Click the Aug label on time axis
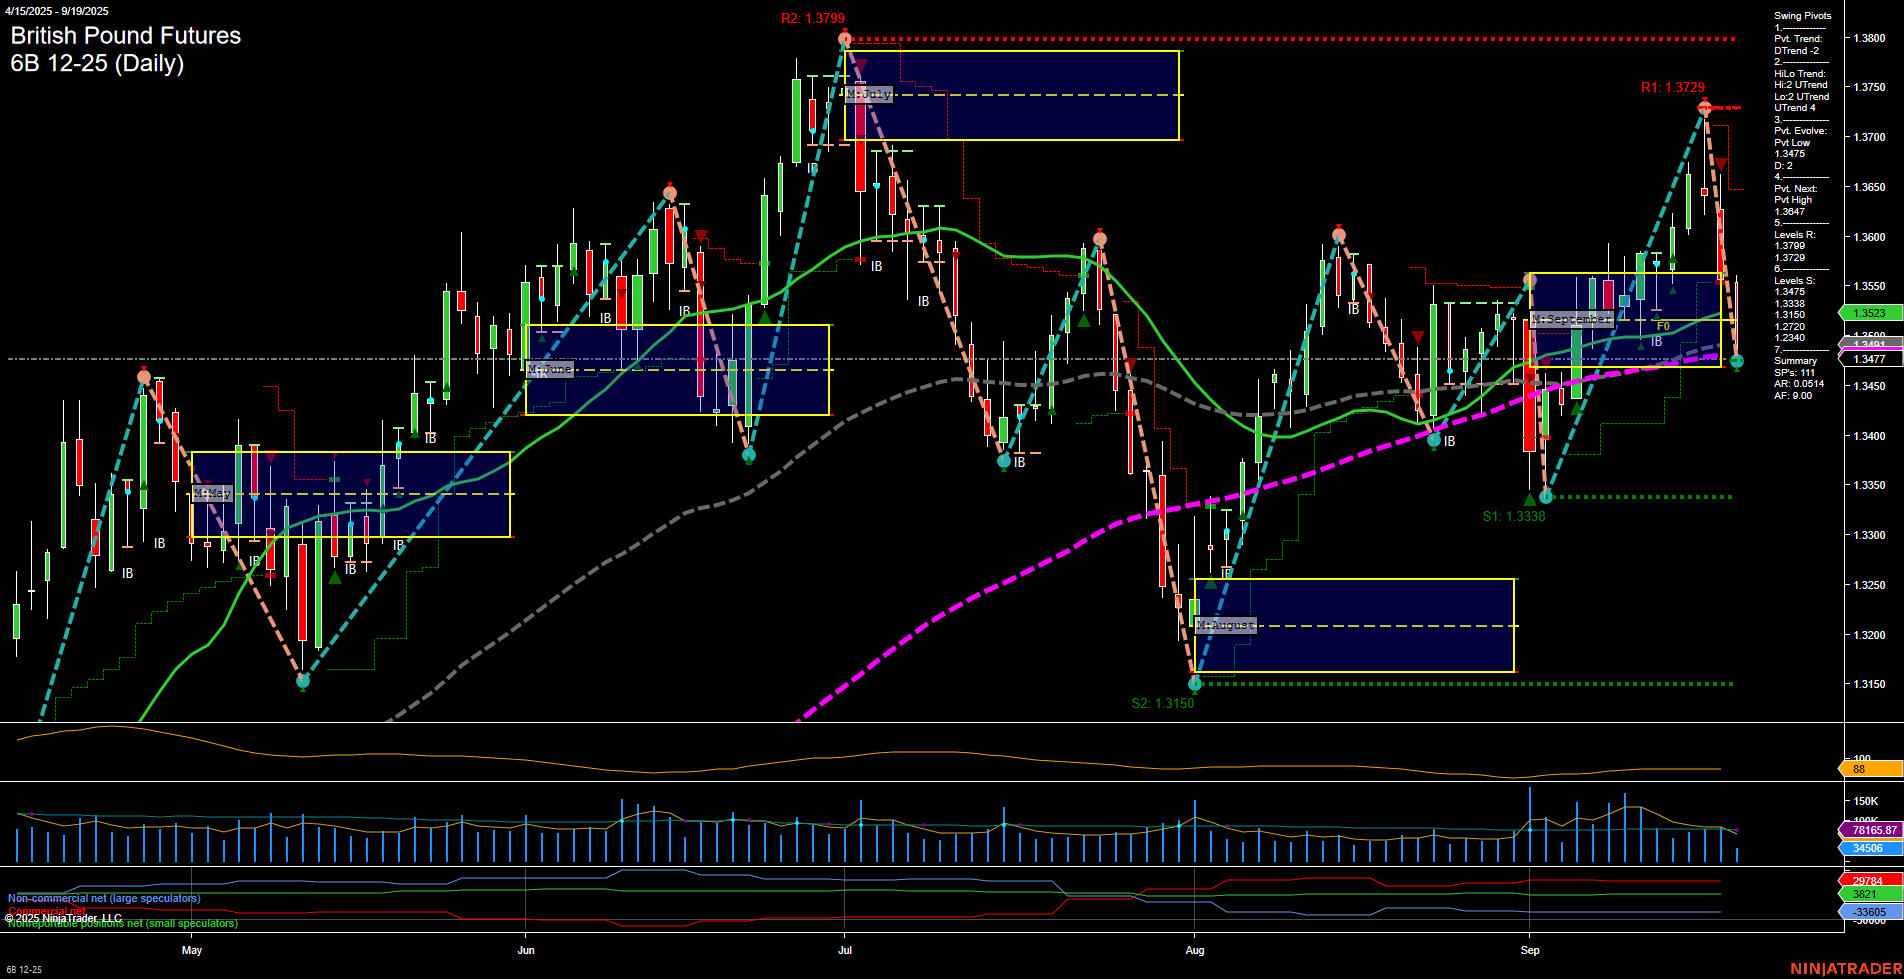Viewport: 1904px width, 979px height. tap(1195, 950)
